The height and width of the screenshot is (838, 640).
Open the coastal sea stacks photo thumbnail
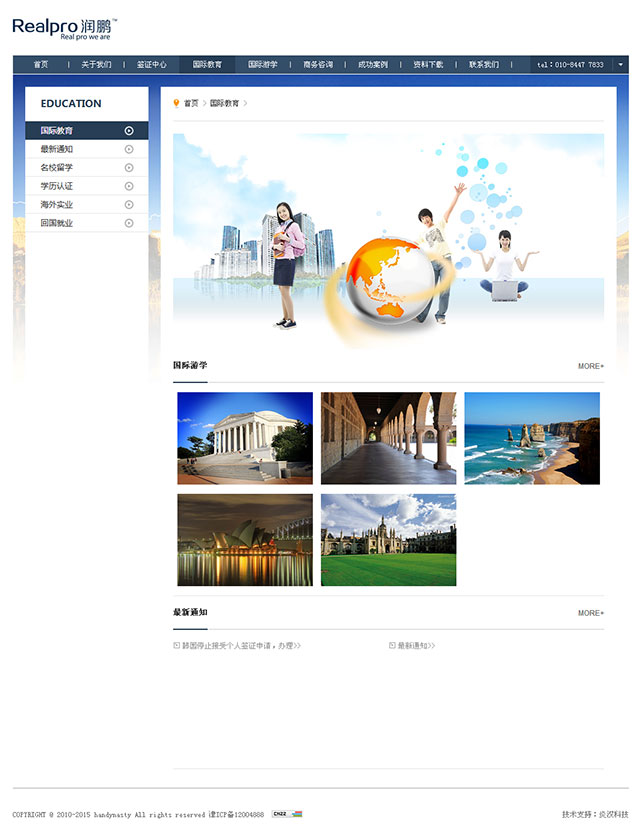[532, 438]
